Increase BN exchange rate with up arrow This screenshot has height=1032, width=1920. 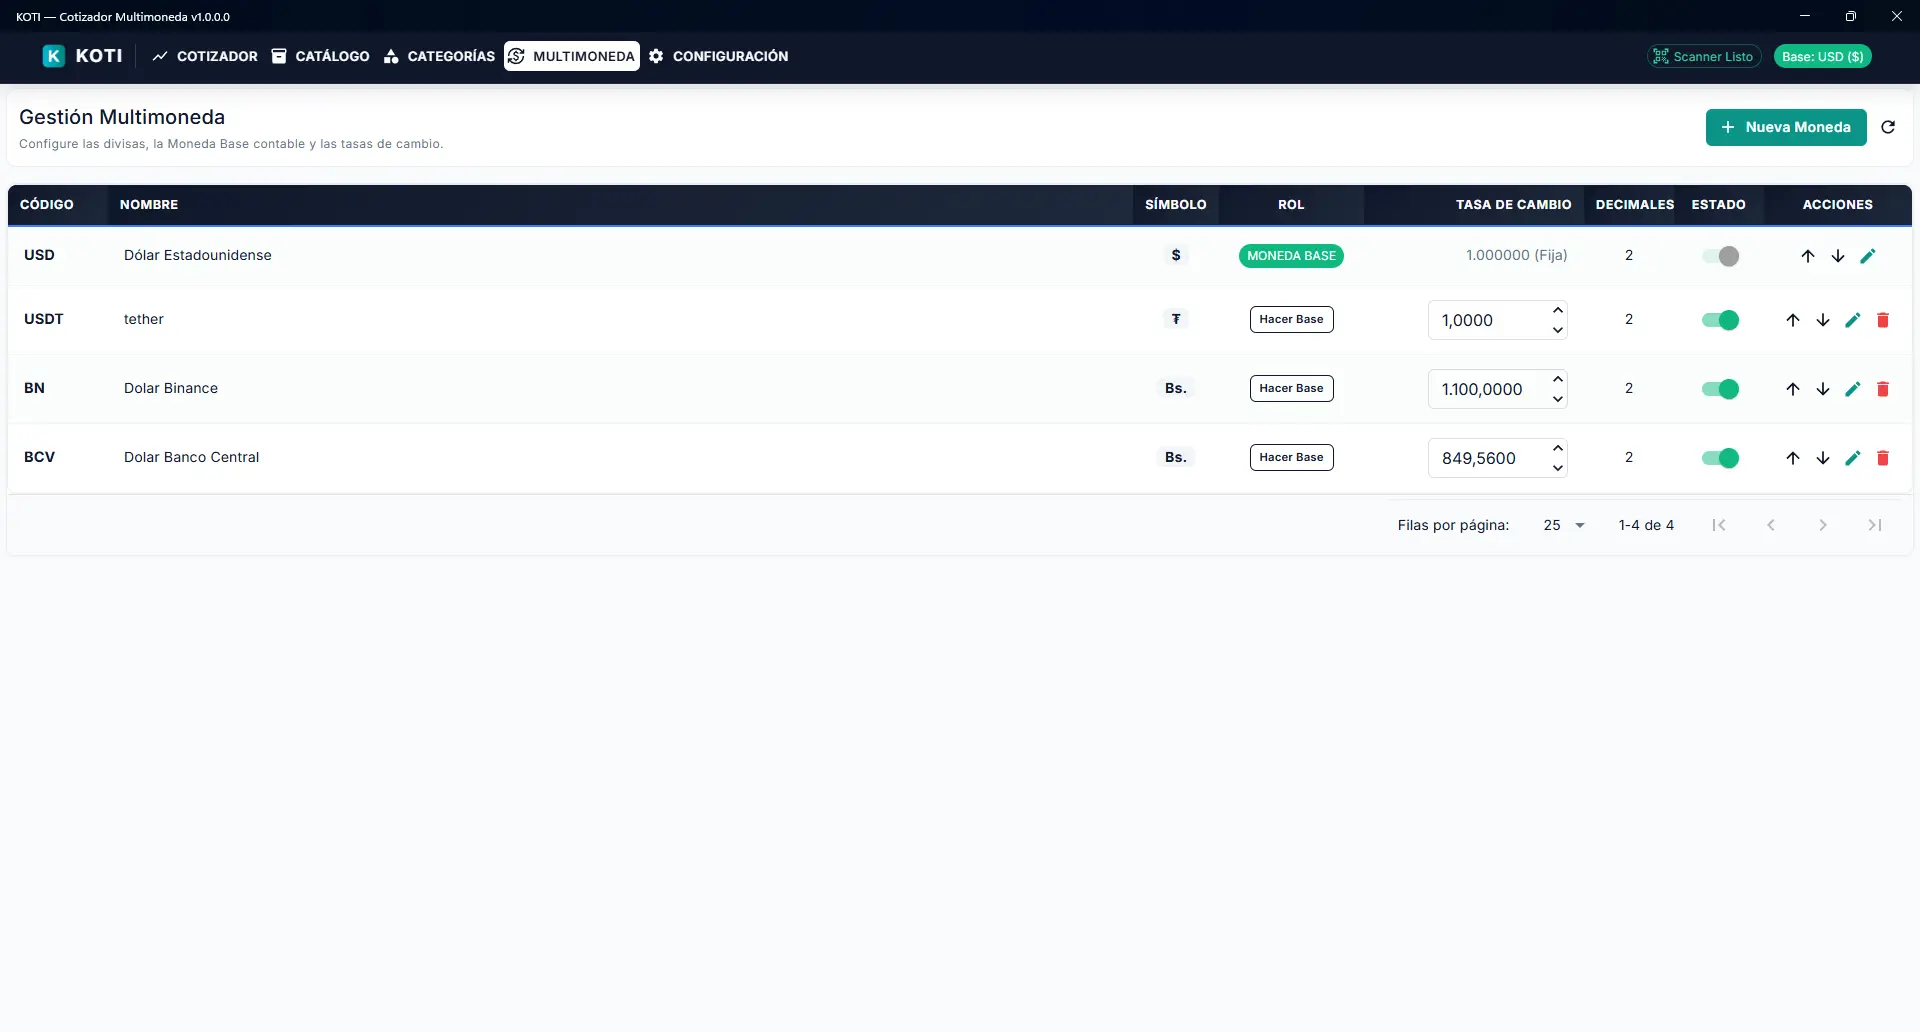pos(1558,379)
